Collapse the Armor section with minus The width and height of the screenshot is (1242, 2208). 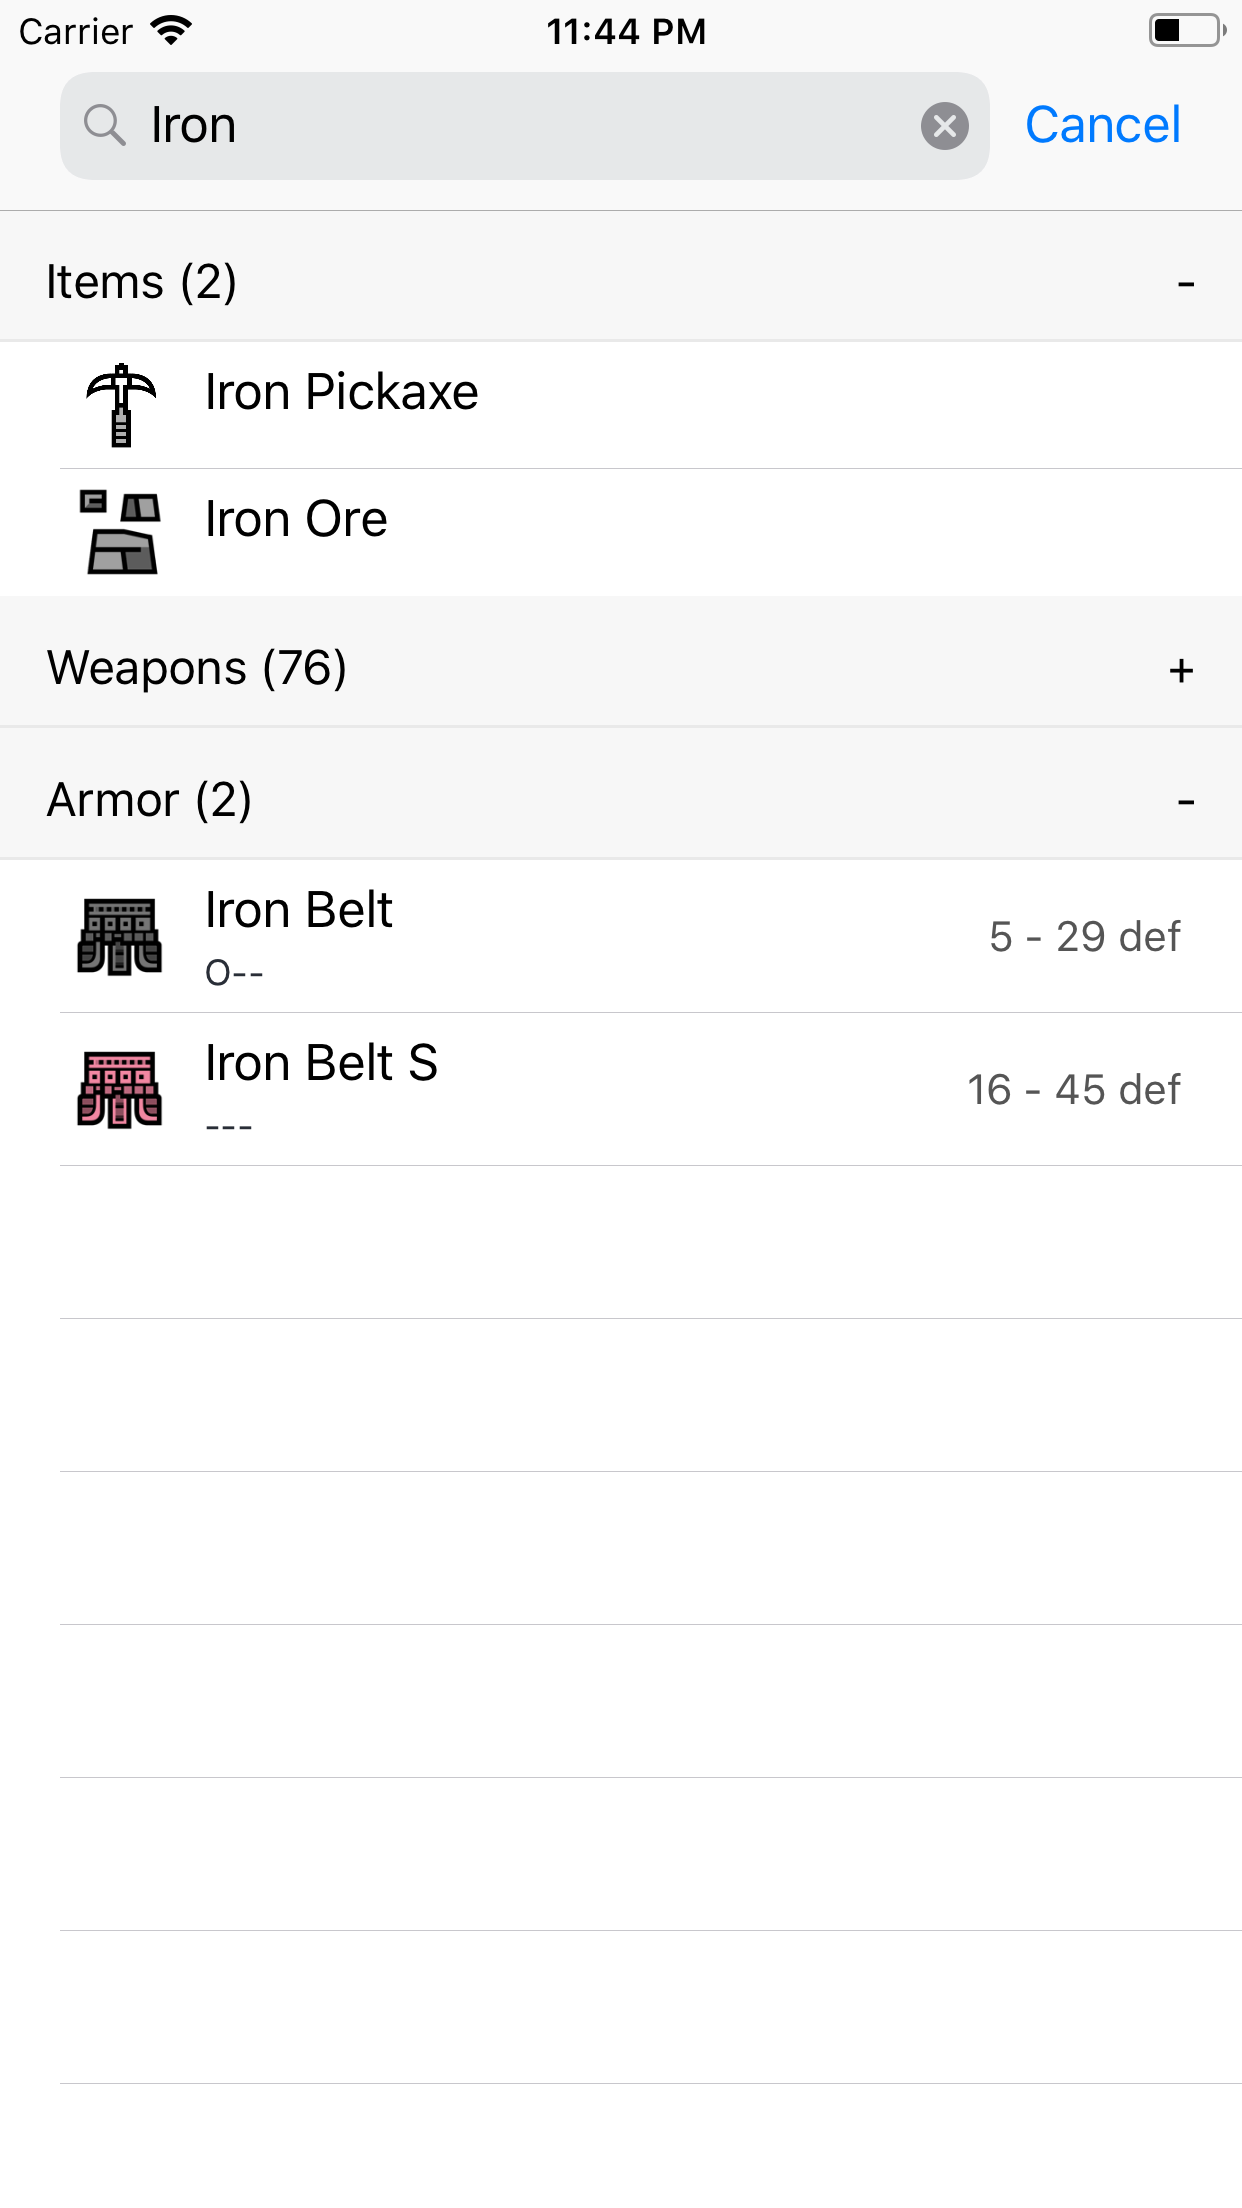pyautogui.click(x=1186, y=802)
